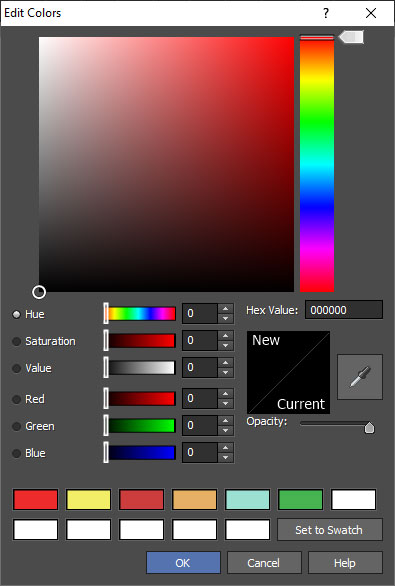Decrease the Value field with down arrow

225,372
